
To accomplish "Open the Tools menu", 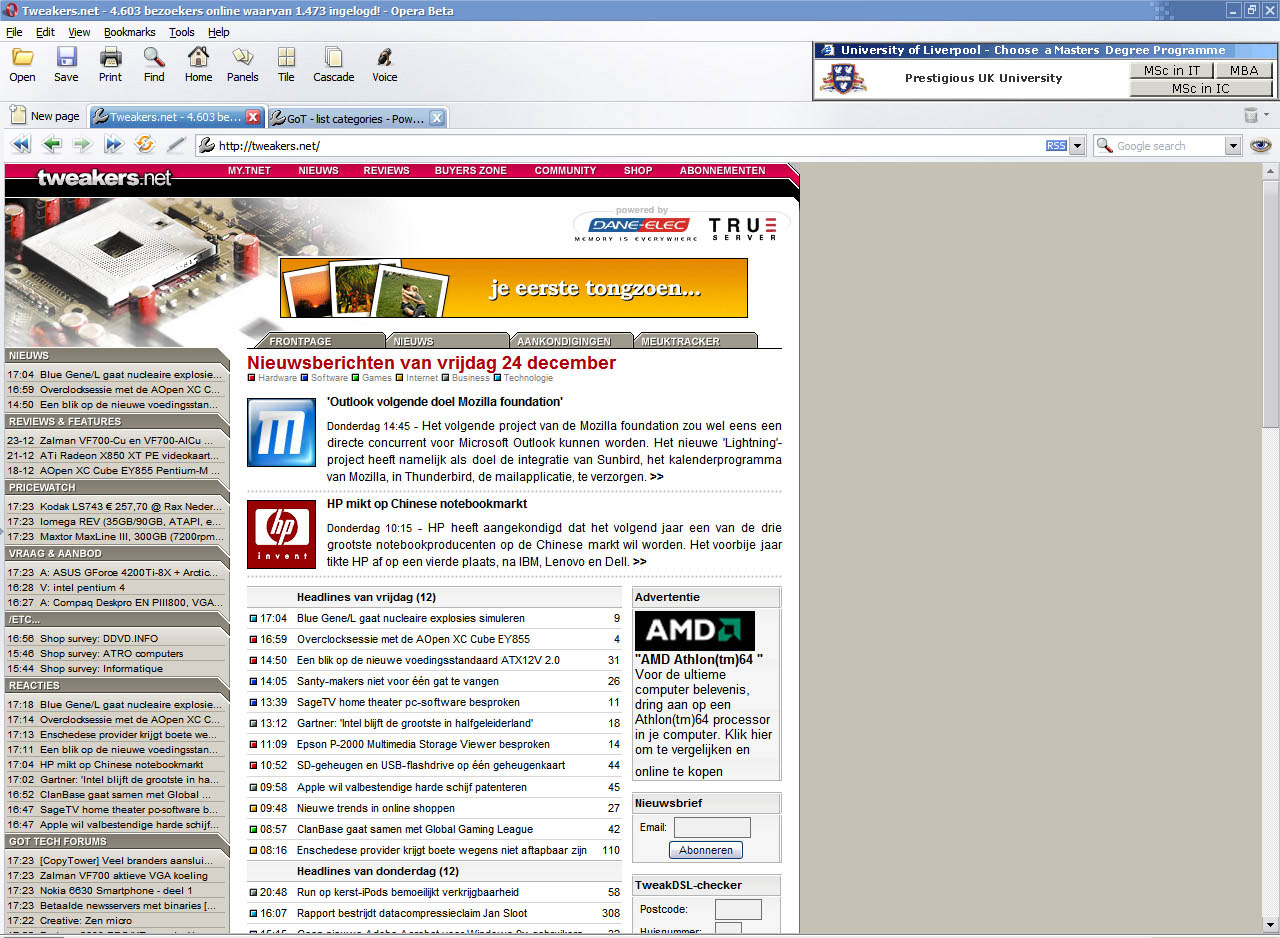I will click(x=182, y=32).
